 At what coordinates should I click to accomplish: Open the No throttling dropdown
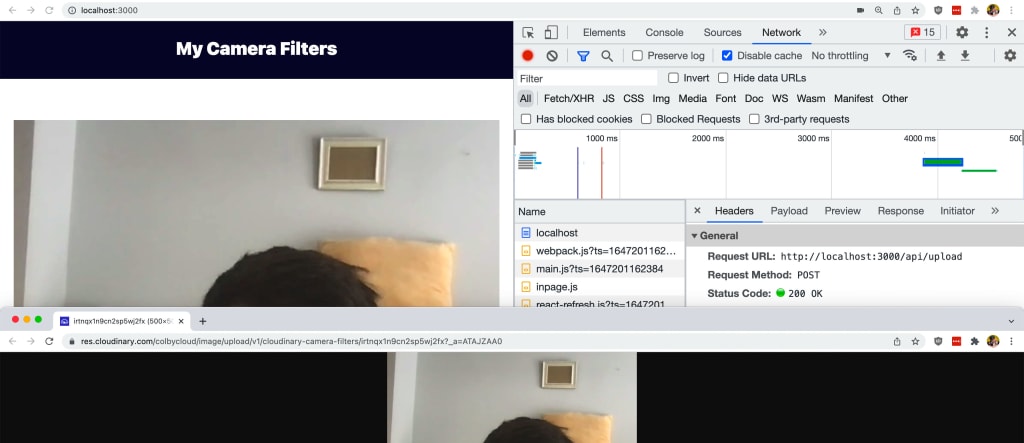850,56
